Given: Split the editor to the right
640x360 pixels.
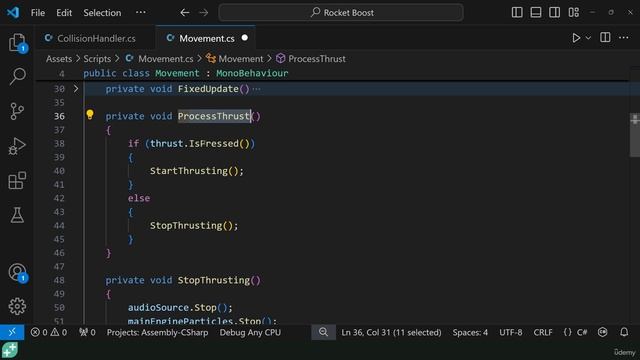Looking at the screenshot, I should pos(605,38).
